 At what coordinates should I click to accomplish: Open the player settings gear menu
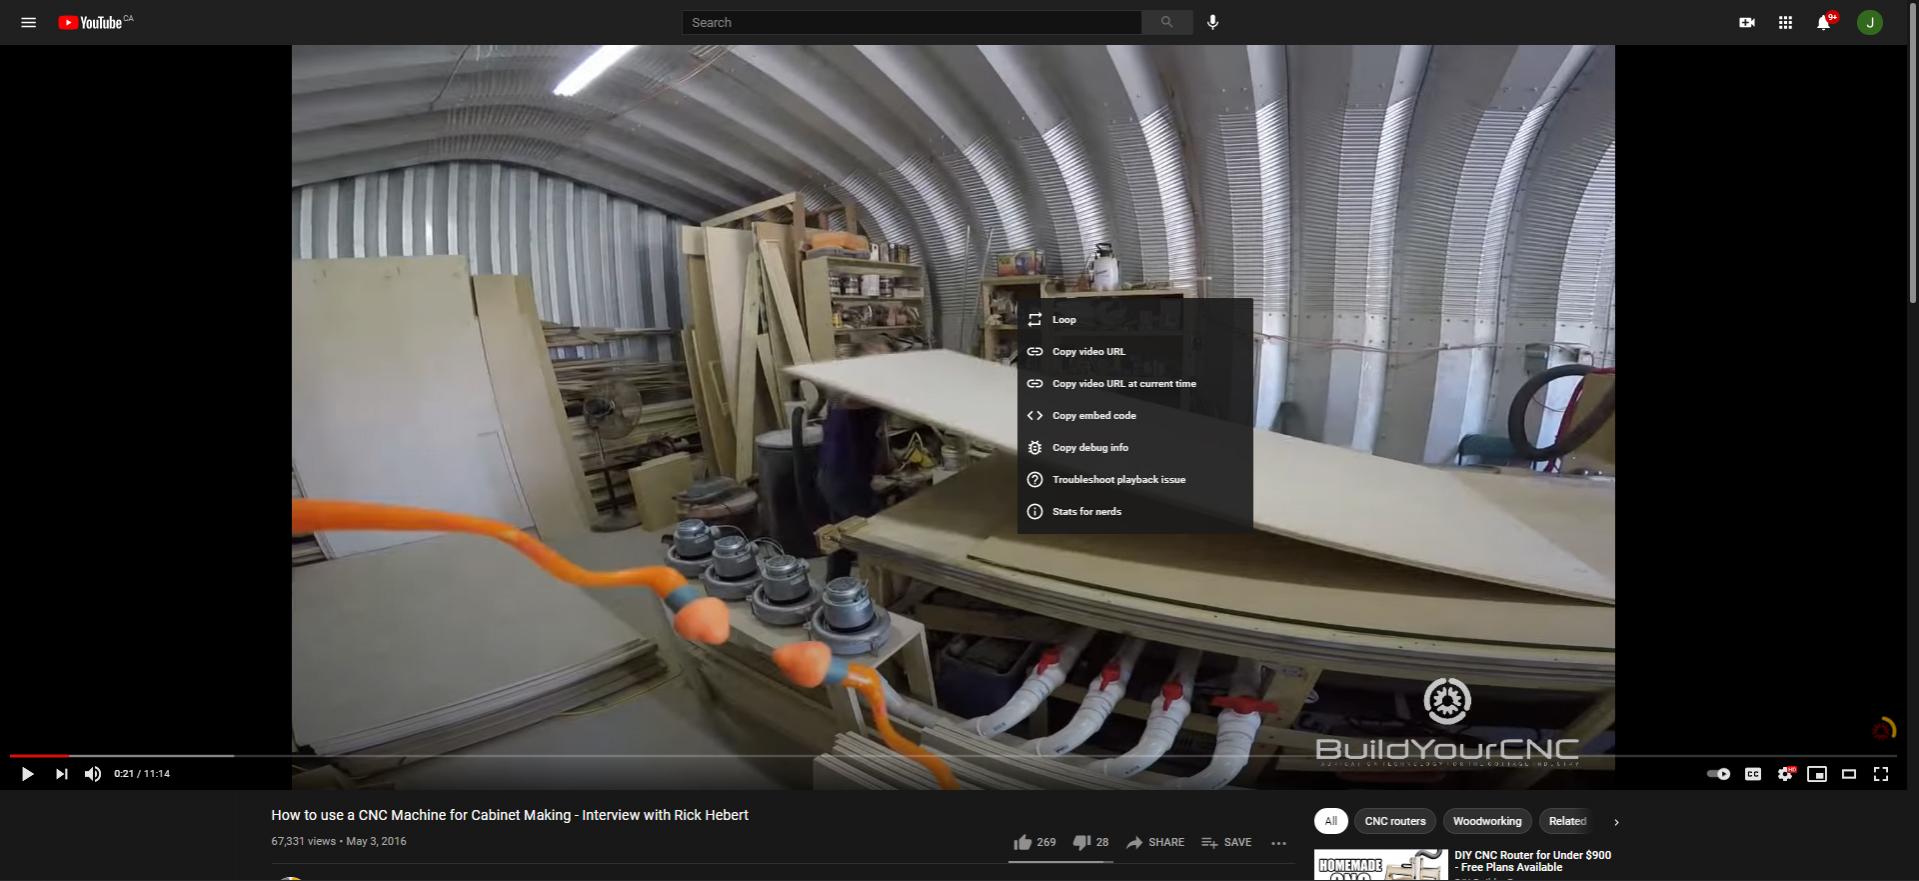1785,774
